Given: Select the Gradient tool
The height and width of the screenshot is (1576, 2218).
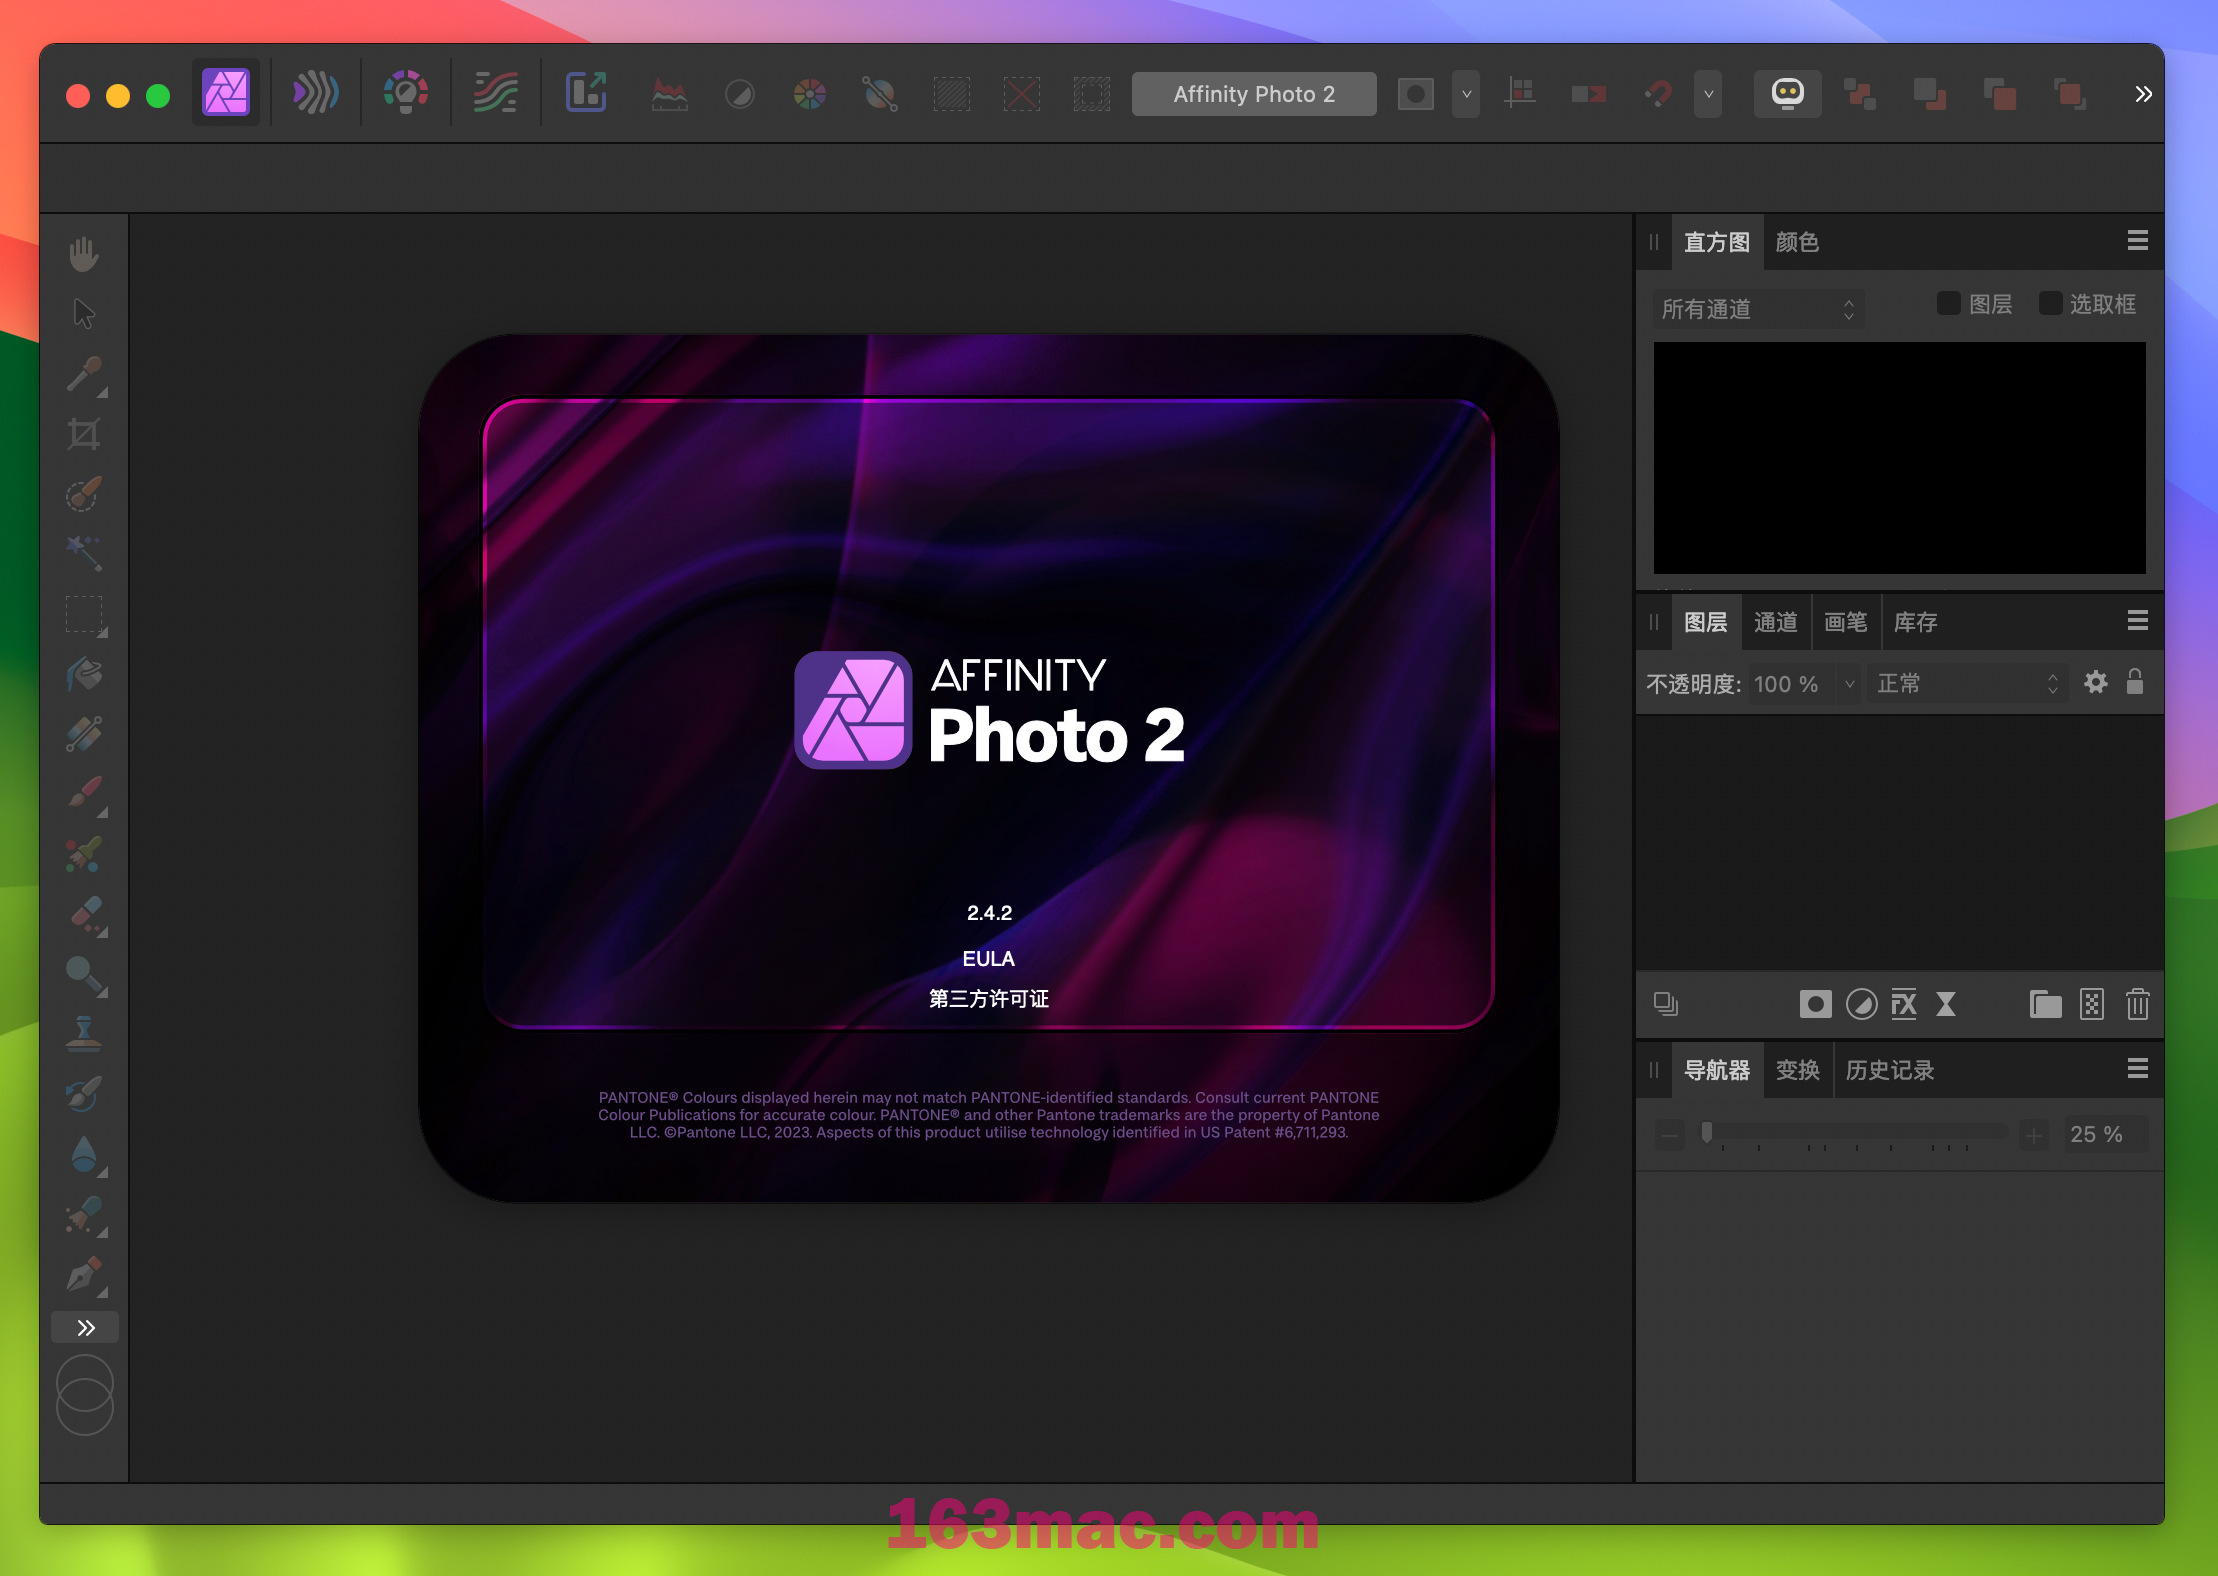Looking at the screenshot, I should (x=84, y=734).
